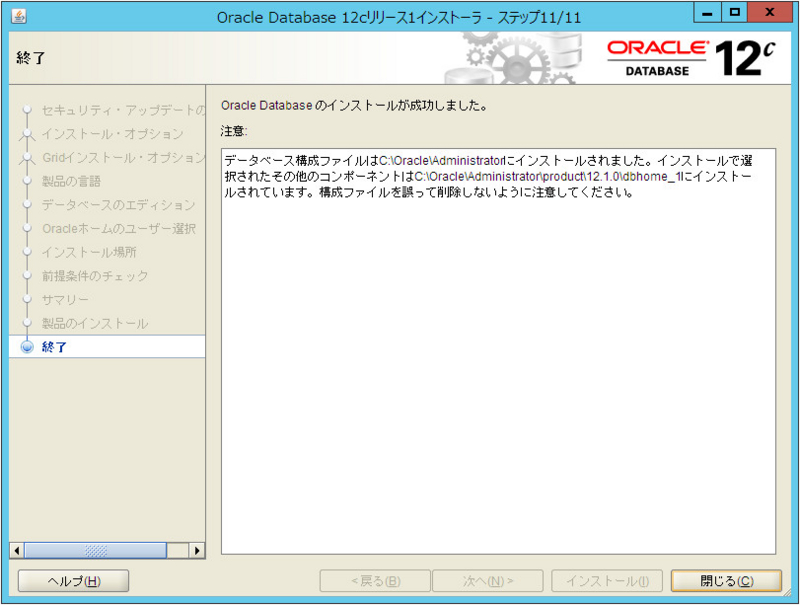Open help with the ヘルプ button
The width and height of the screenshot is (800, 605).
pos(71,580)
